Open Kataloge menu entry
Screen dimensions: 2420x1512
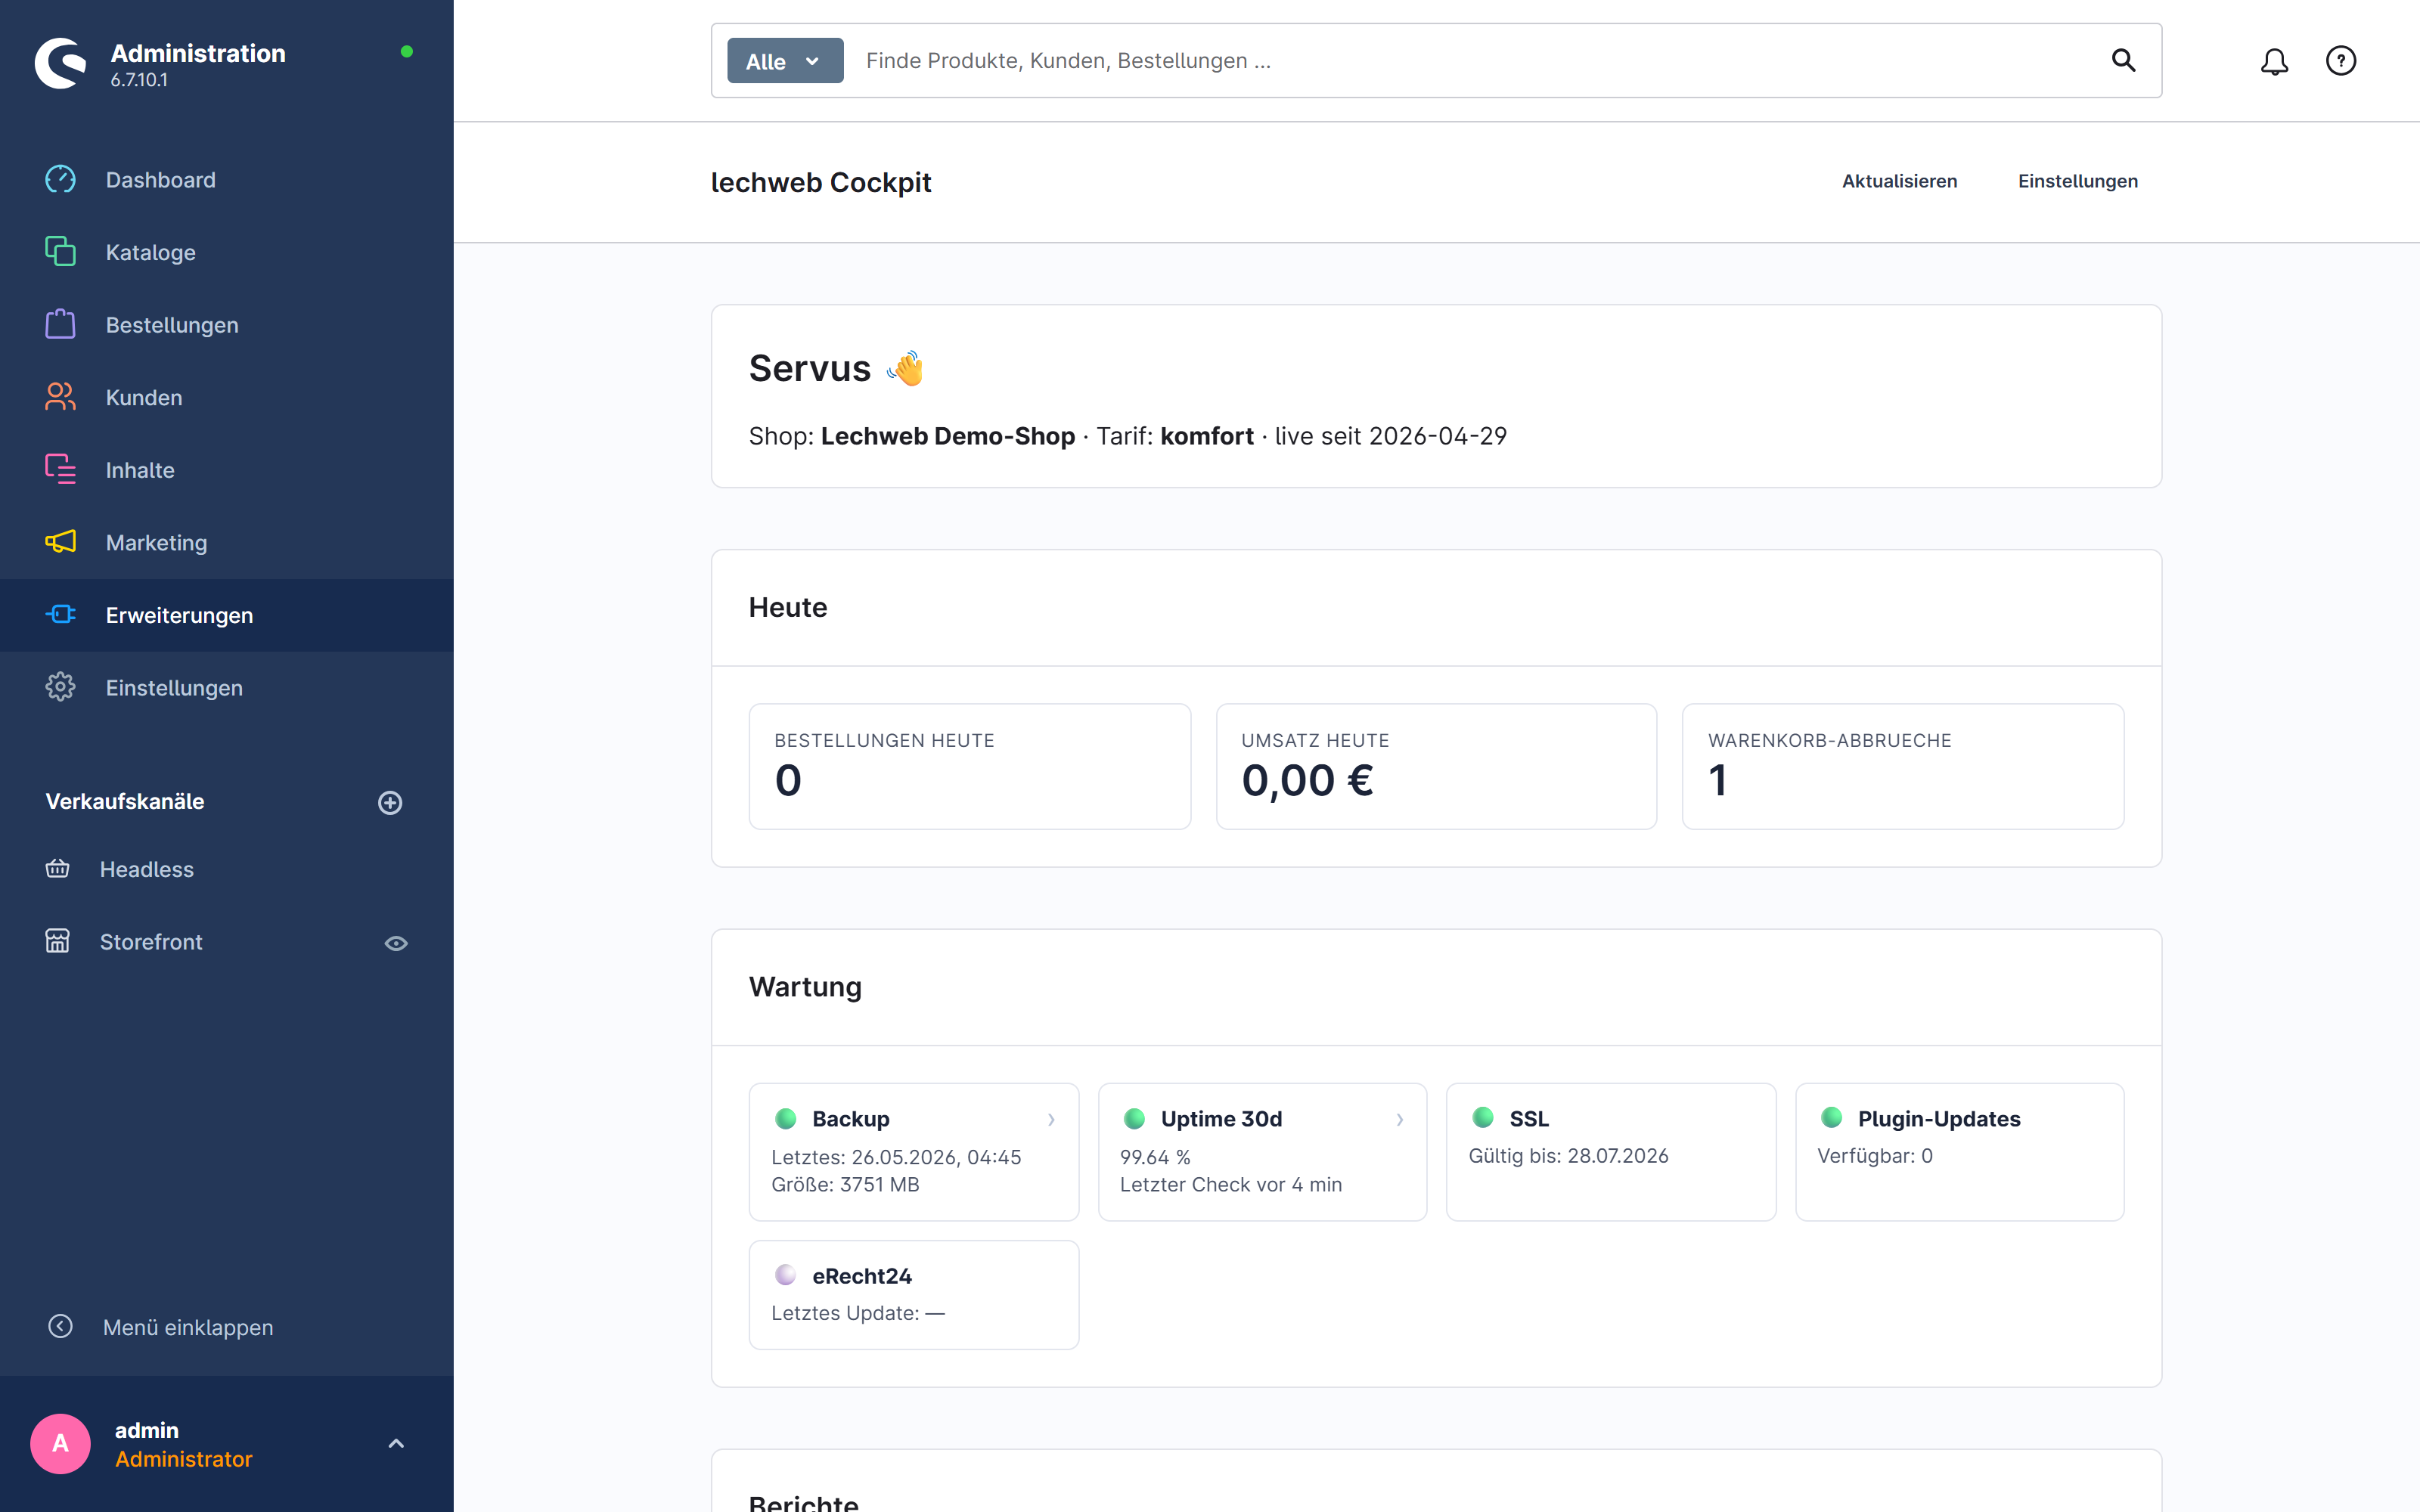pos(226,252)
